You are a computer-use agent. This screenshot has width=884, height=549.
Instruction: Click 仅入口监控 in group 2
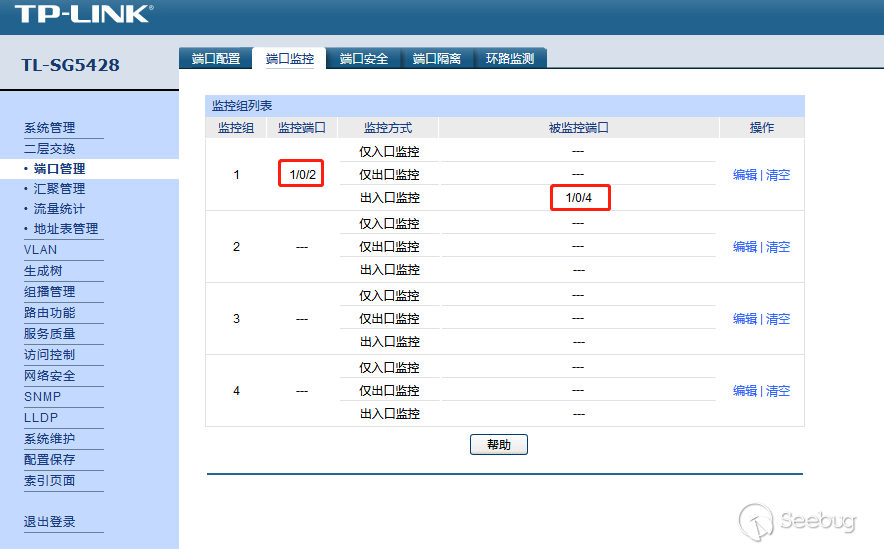pos(389,224)
